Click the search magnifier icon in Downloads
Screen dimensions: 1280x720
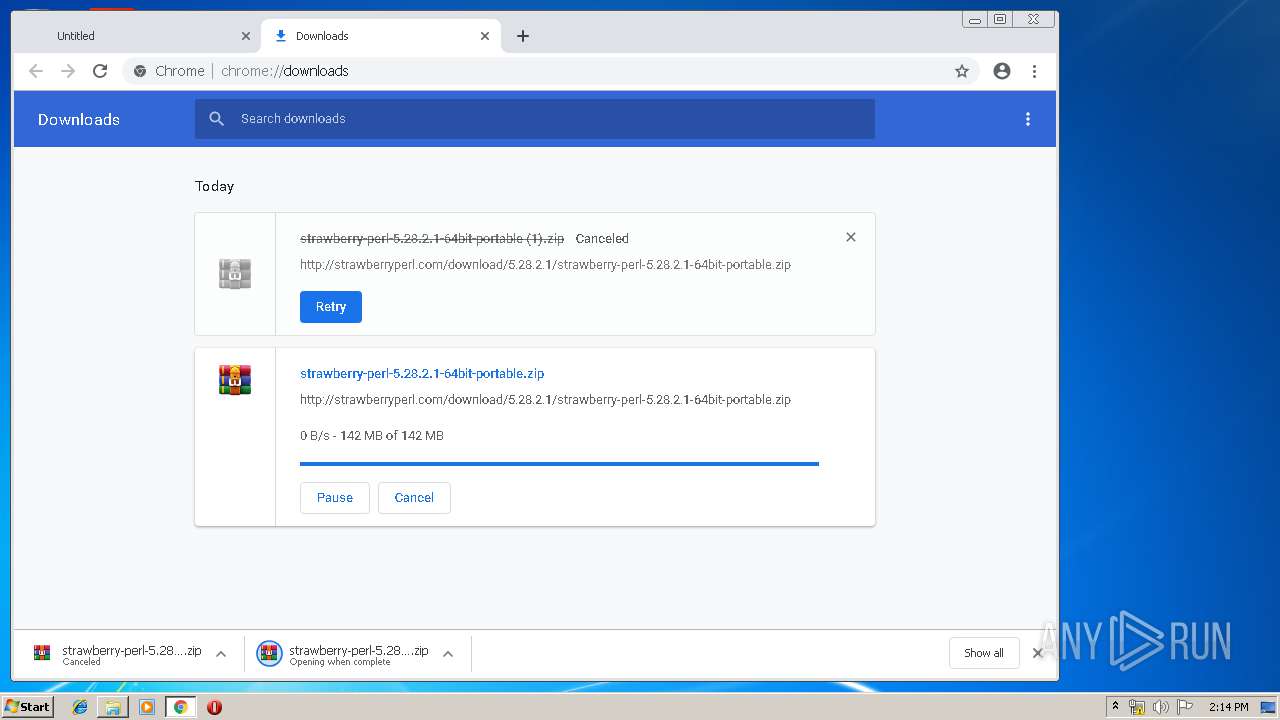click(217, 119)
